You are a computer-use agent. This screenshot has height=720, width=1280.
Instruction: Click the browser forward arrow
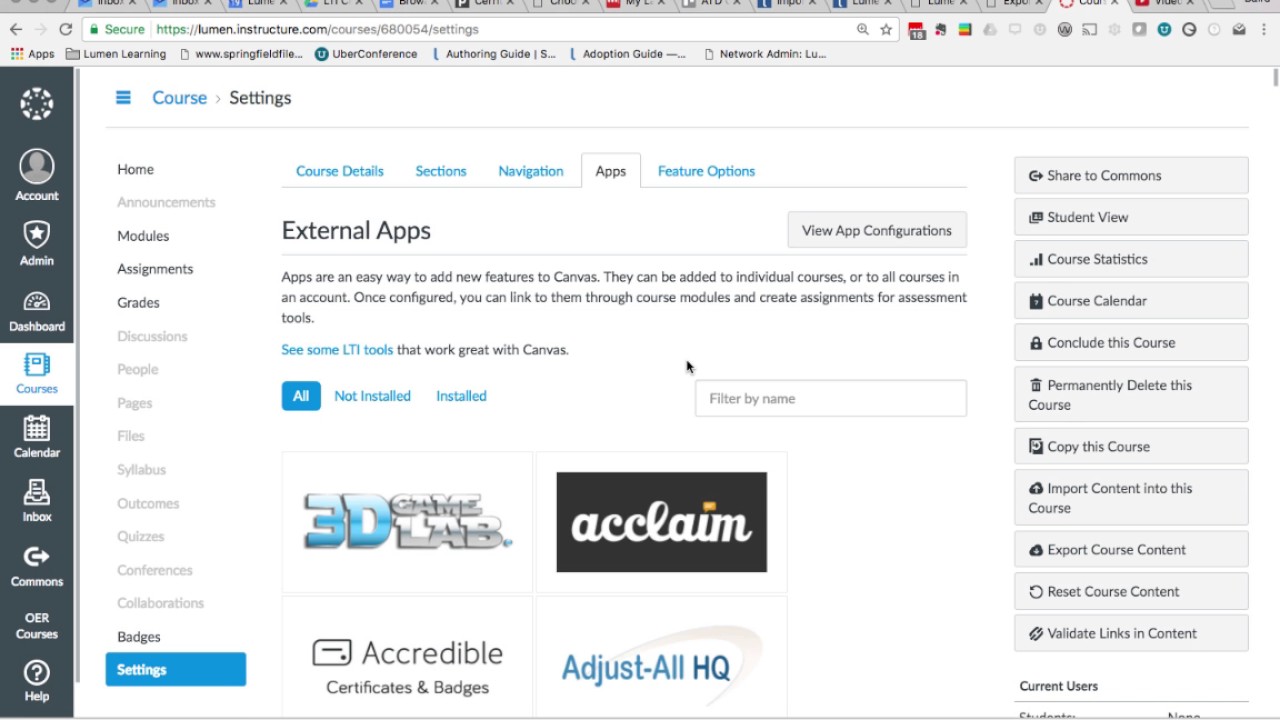point(41,30)
